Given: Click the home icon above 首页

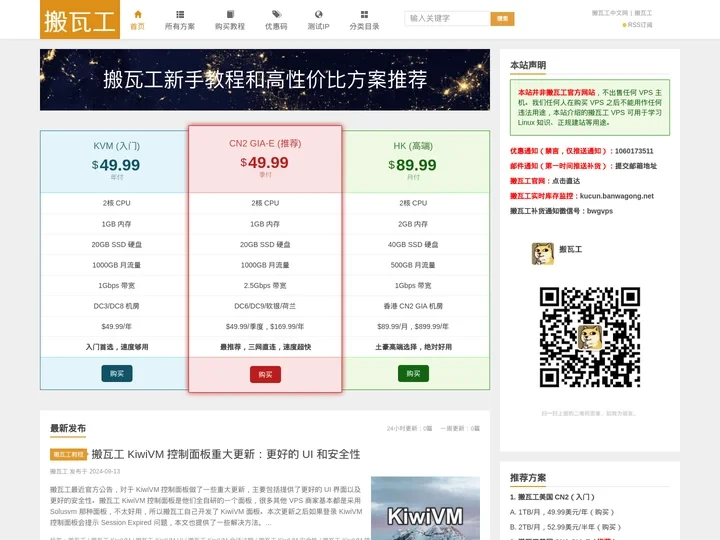Looking at the screenshot, I should [x=138, y=14].
